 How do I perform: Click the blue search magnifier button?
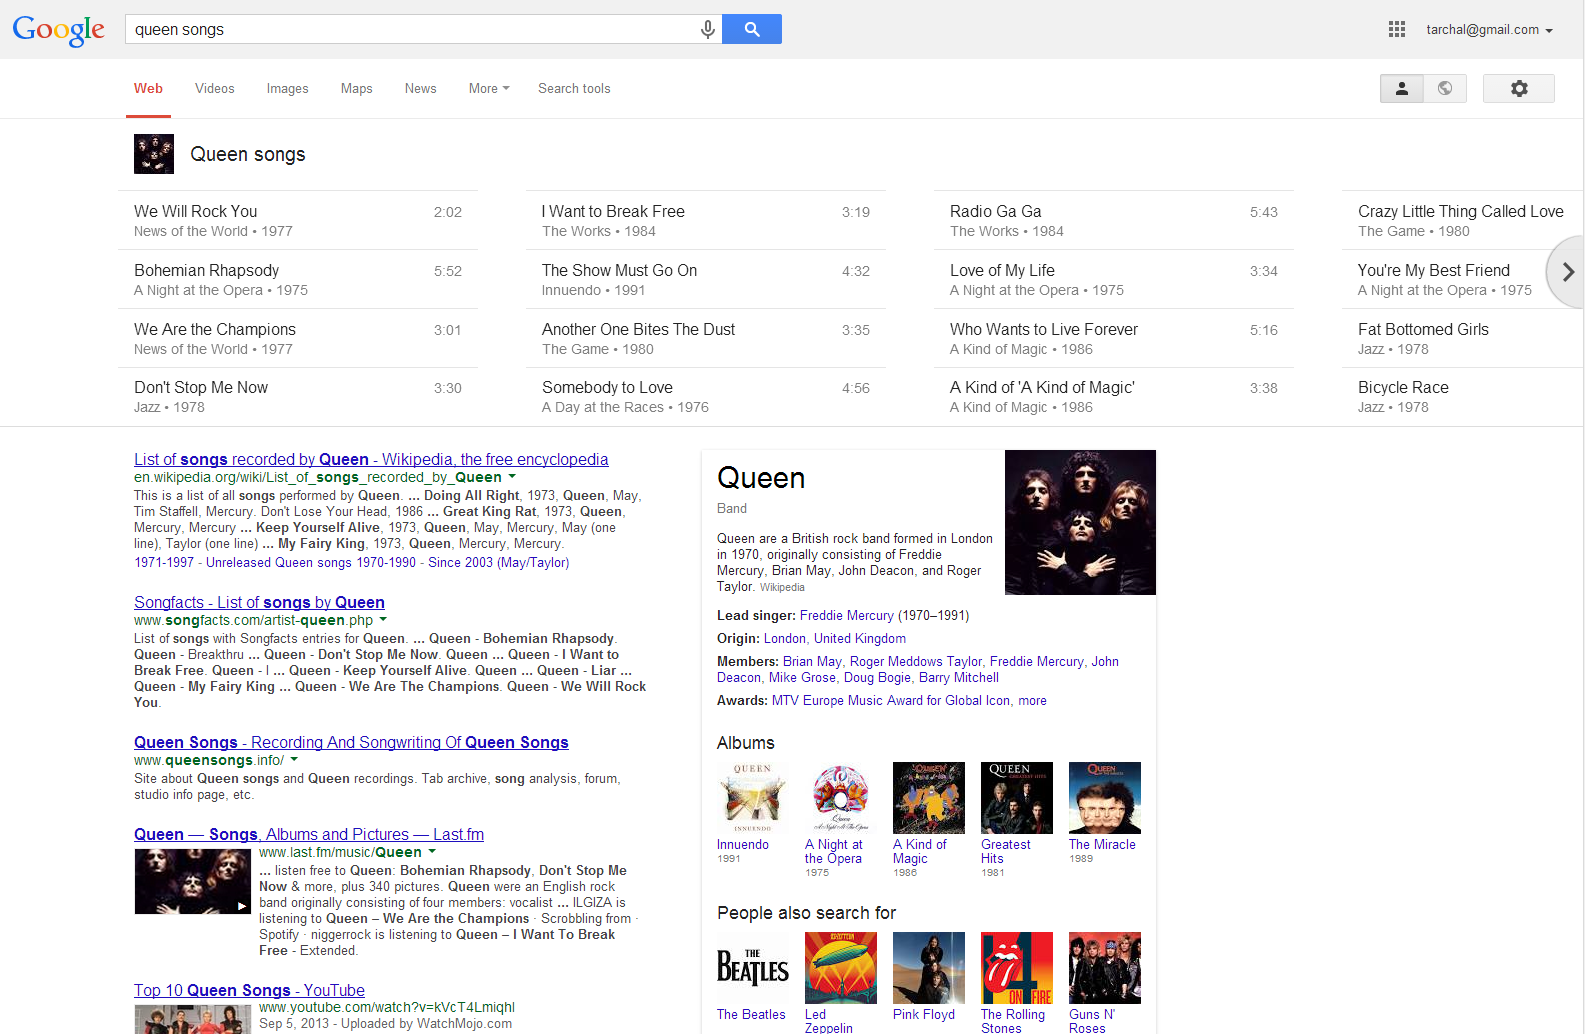tap(752, 29)
